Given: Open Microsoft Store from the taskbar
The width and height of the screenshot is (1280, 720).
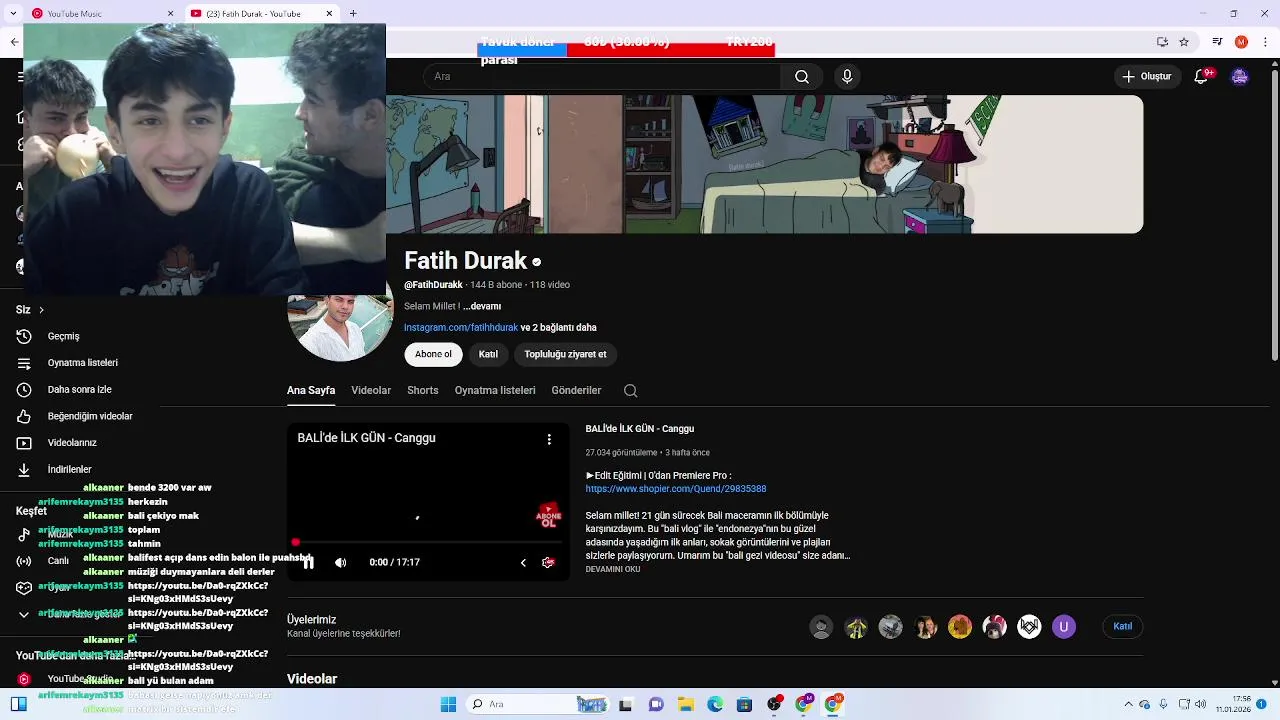Looking at the screenshot, I should tap(744, 704).
